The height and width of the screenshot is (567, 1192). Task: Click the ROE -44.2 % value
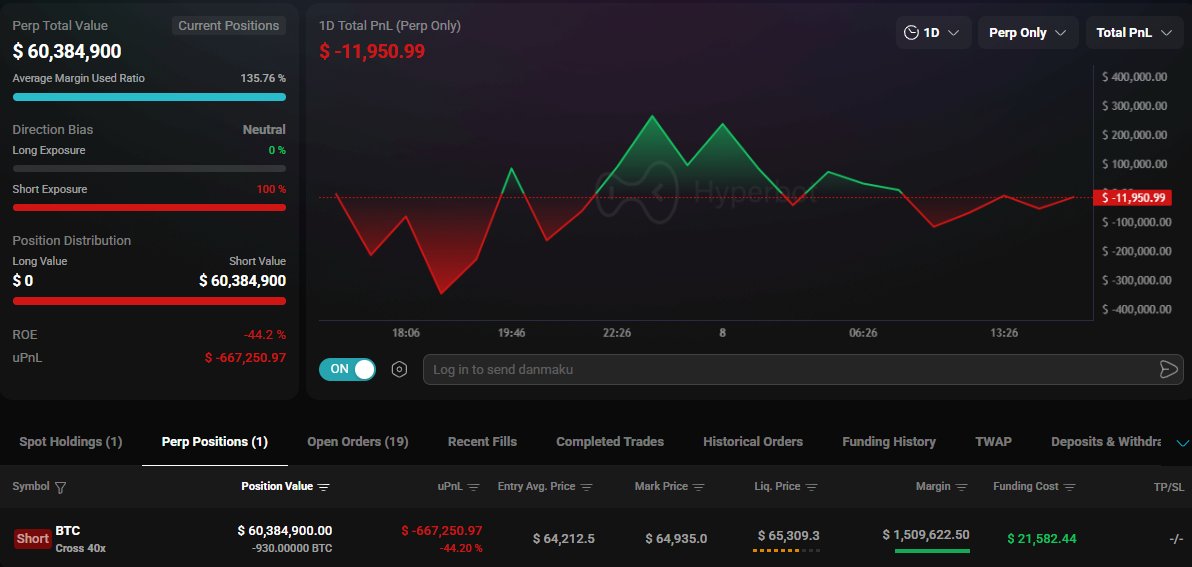(x=265, y=335)
